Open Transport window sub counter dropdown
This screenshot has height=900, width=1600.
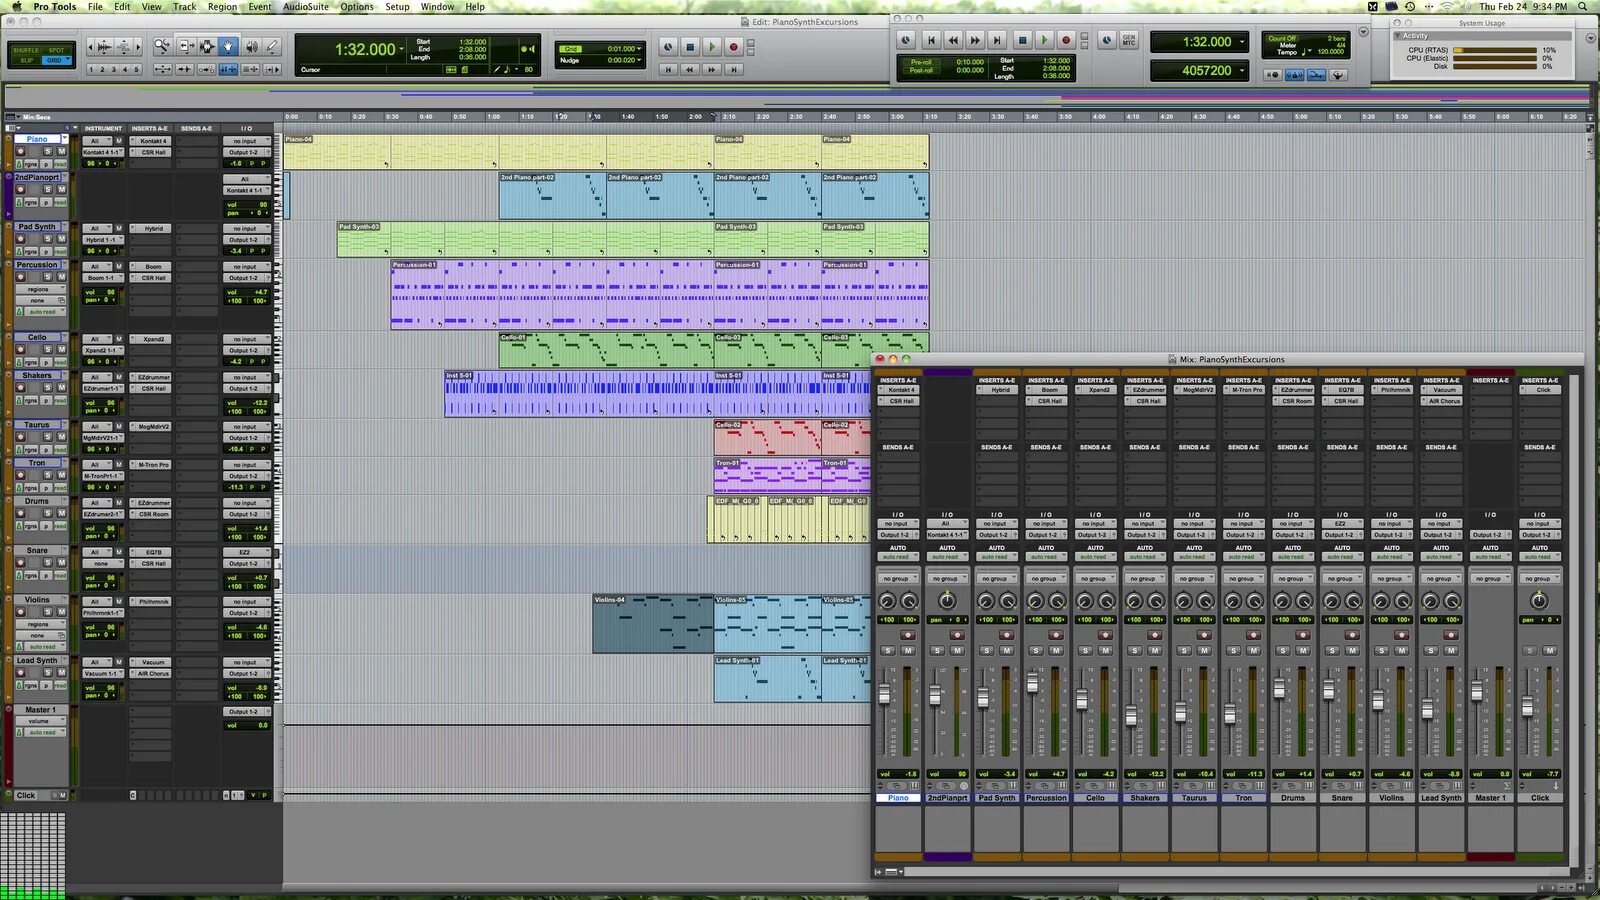[x=1243, y=70]
